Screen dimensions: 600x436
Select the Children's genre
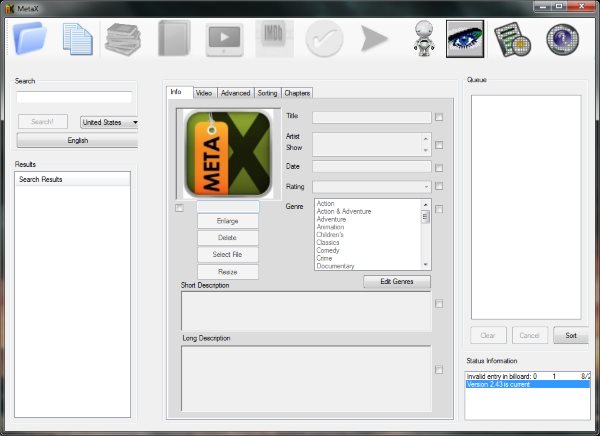click(330, 235)
